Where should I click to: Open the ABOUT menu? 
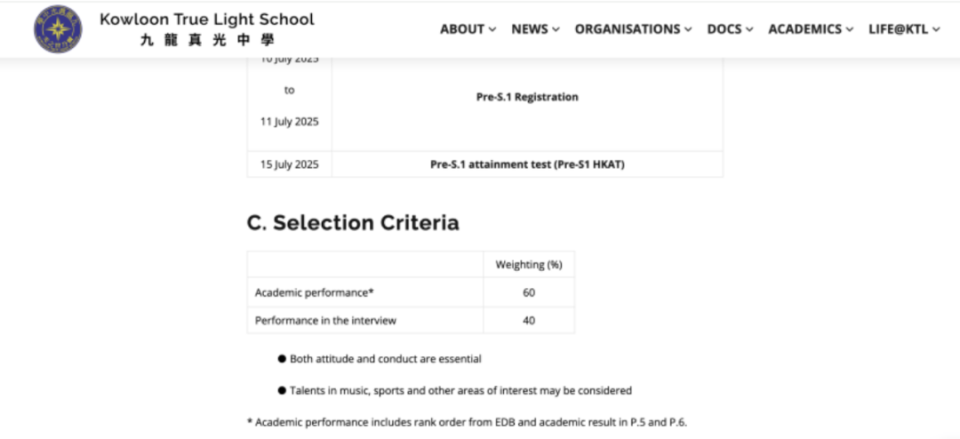pos(467,29)
